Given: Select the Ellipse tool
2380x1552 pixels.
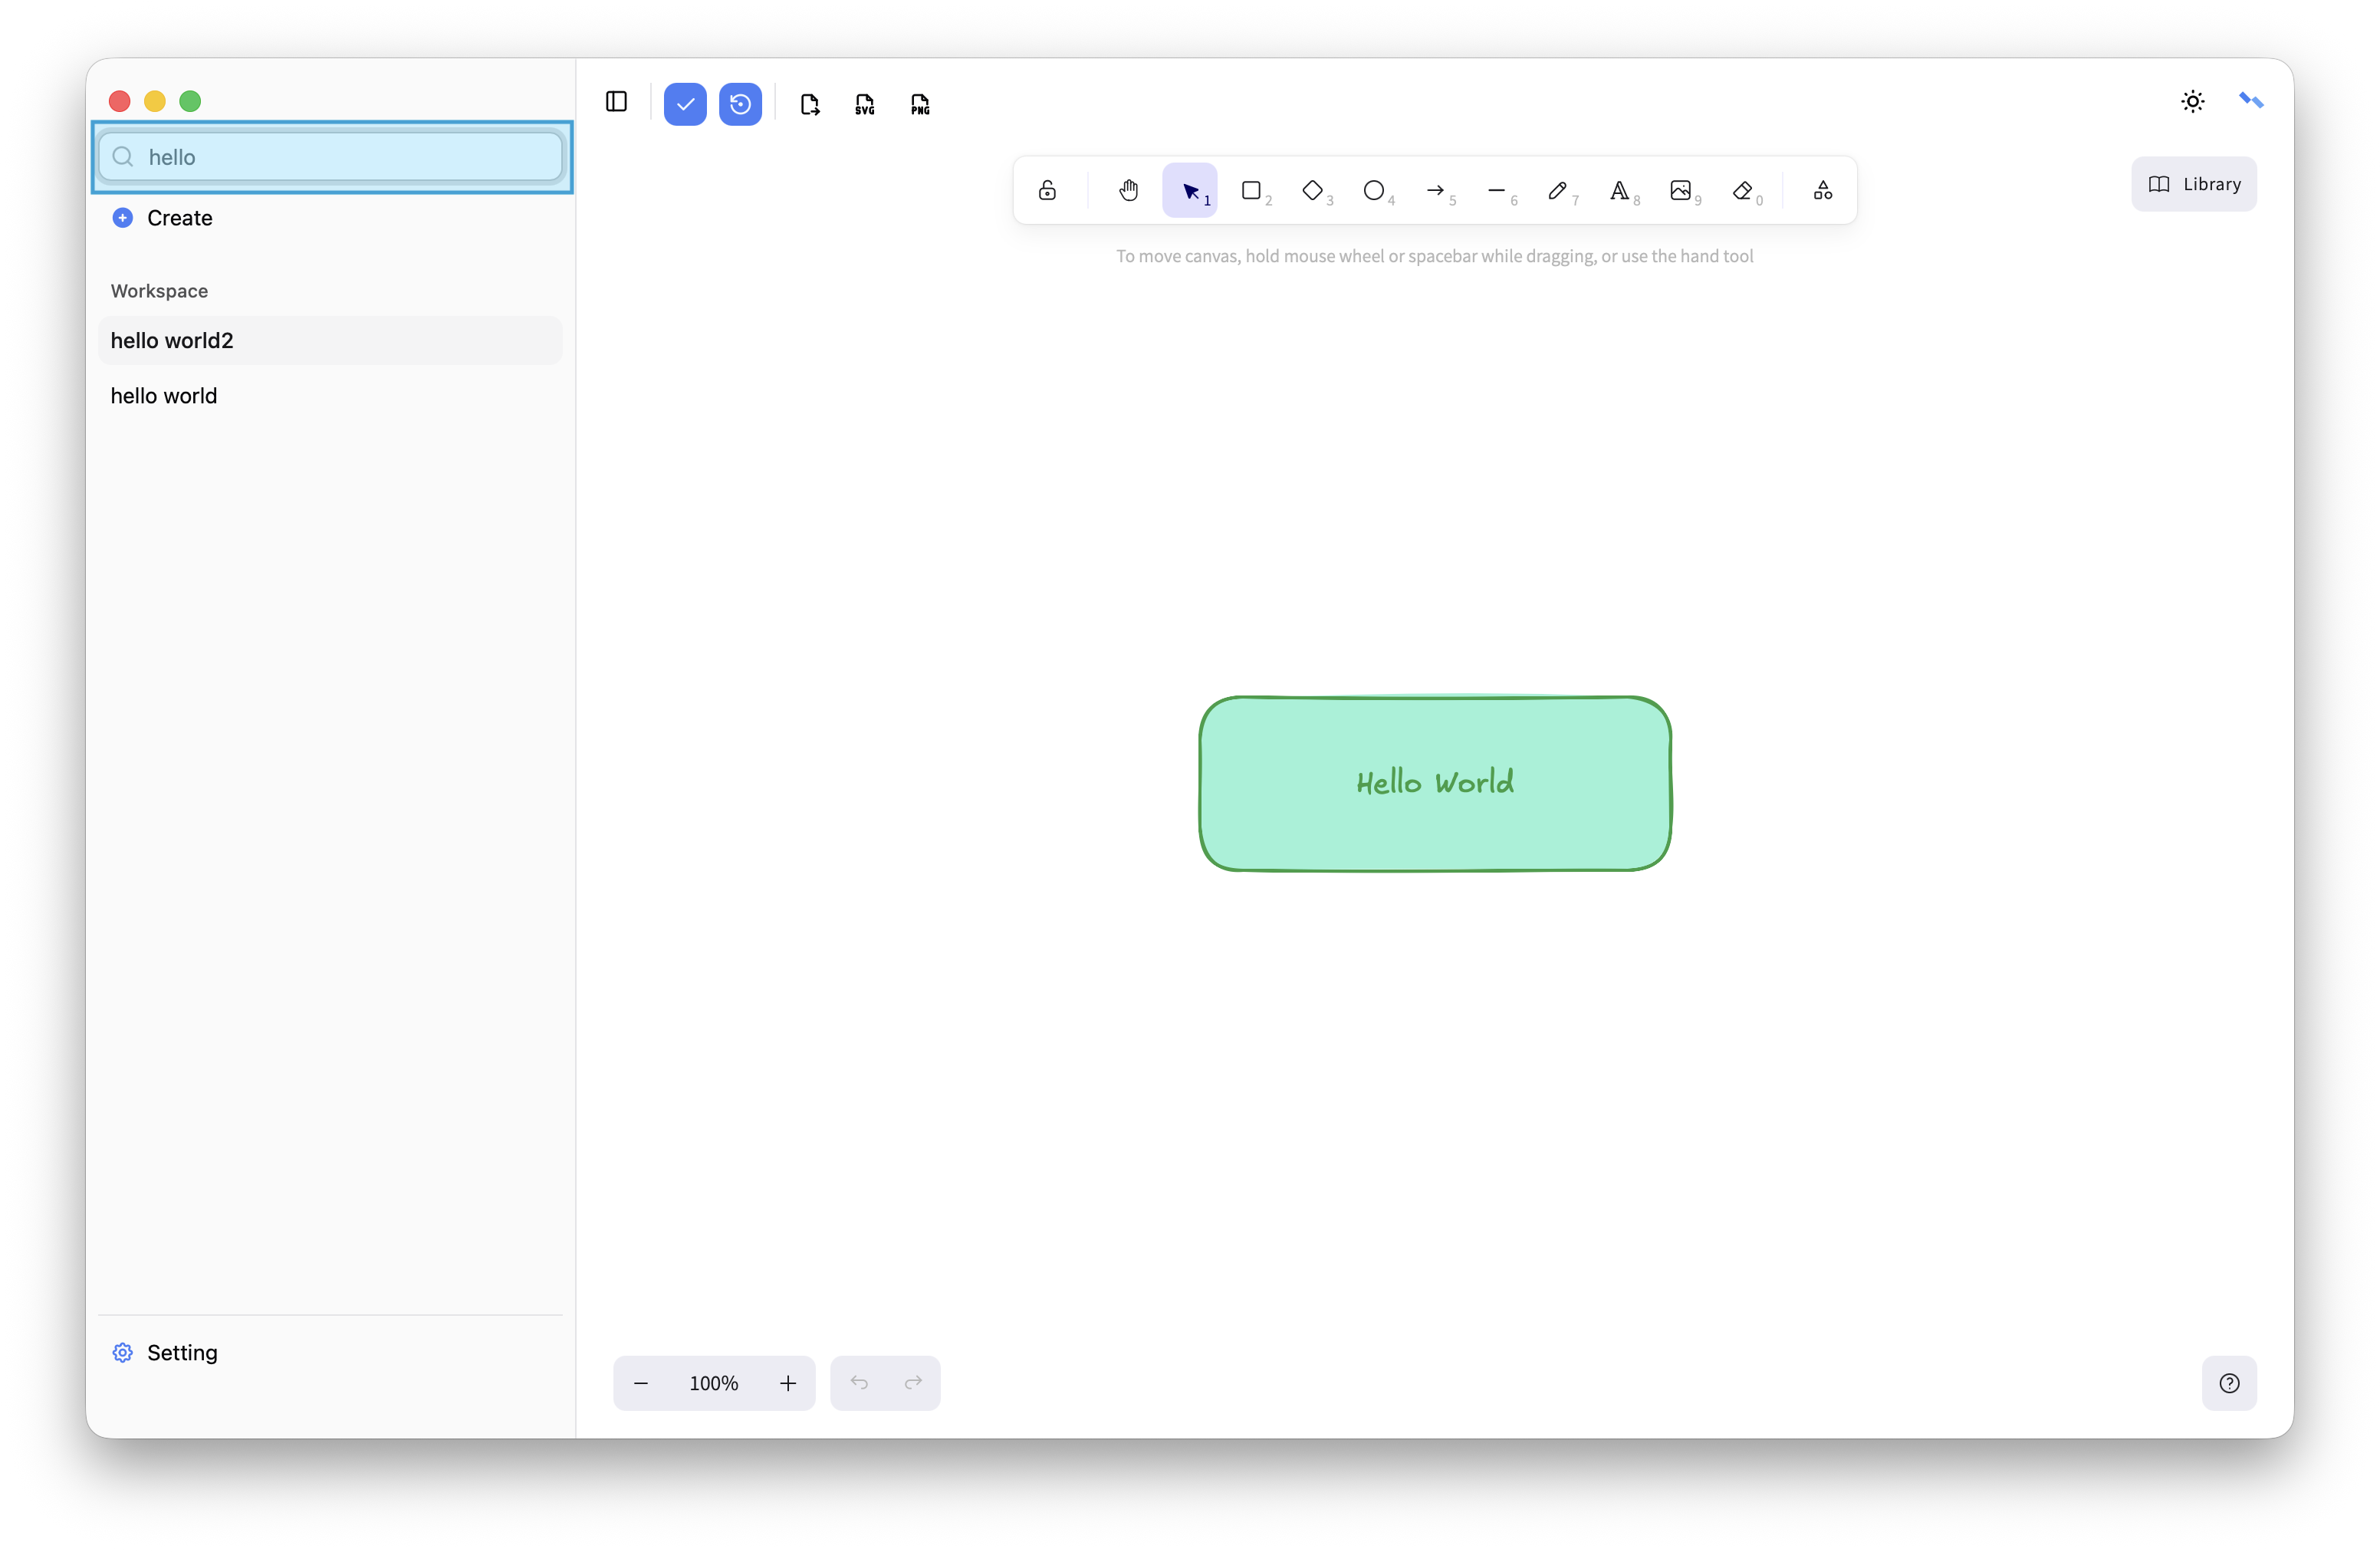Looking at the screenshot, I should coord(1374,190).
